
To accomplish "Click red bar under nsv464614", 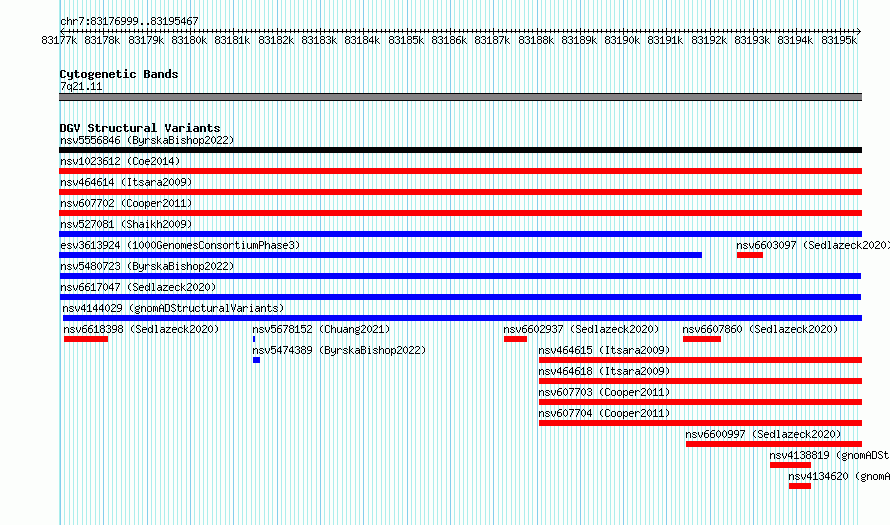I will 460,192.
